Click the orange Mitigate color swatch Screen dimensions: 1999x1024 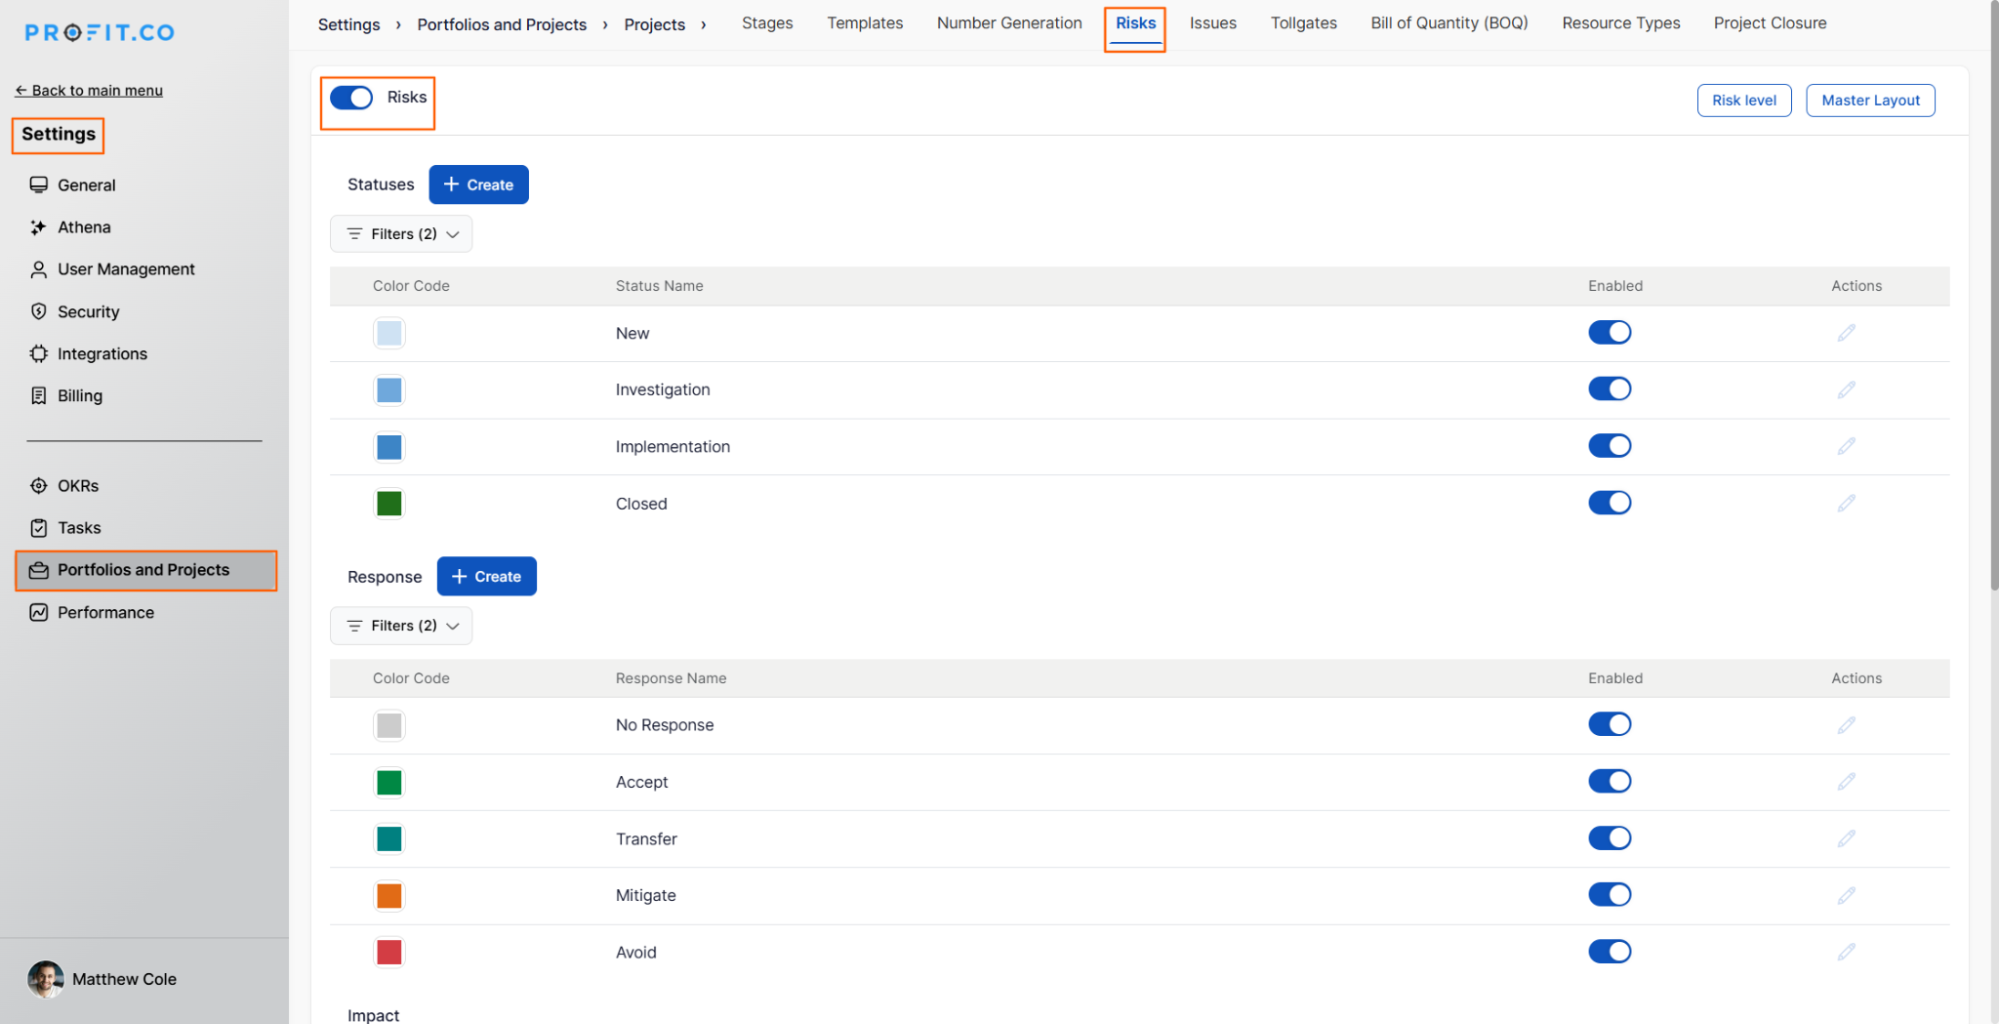[389, 895]
